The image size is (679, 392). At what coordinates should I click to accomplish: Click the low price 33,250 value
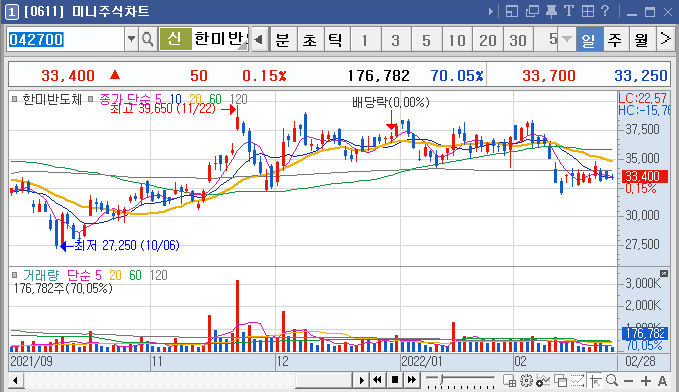pos(641,76)
